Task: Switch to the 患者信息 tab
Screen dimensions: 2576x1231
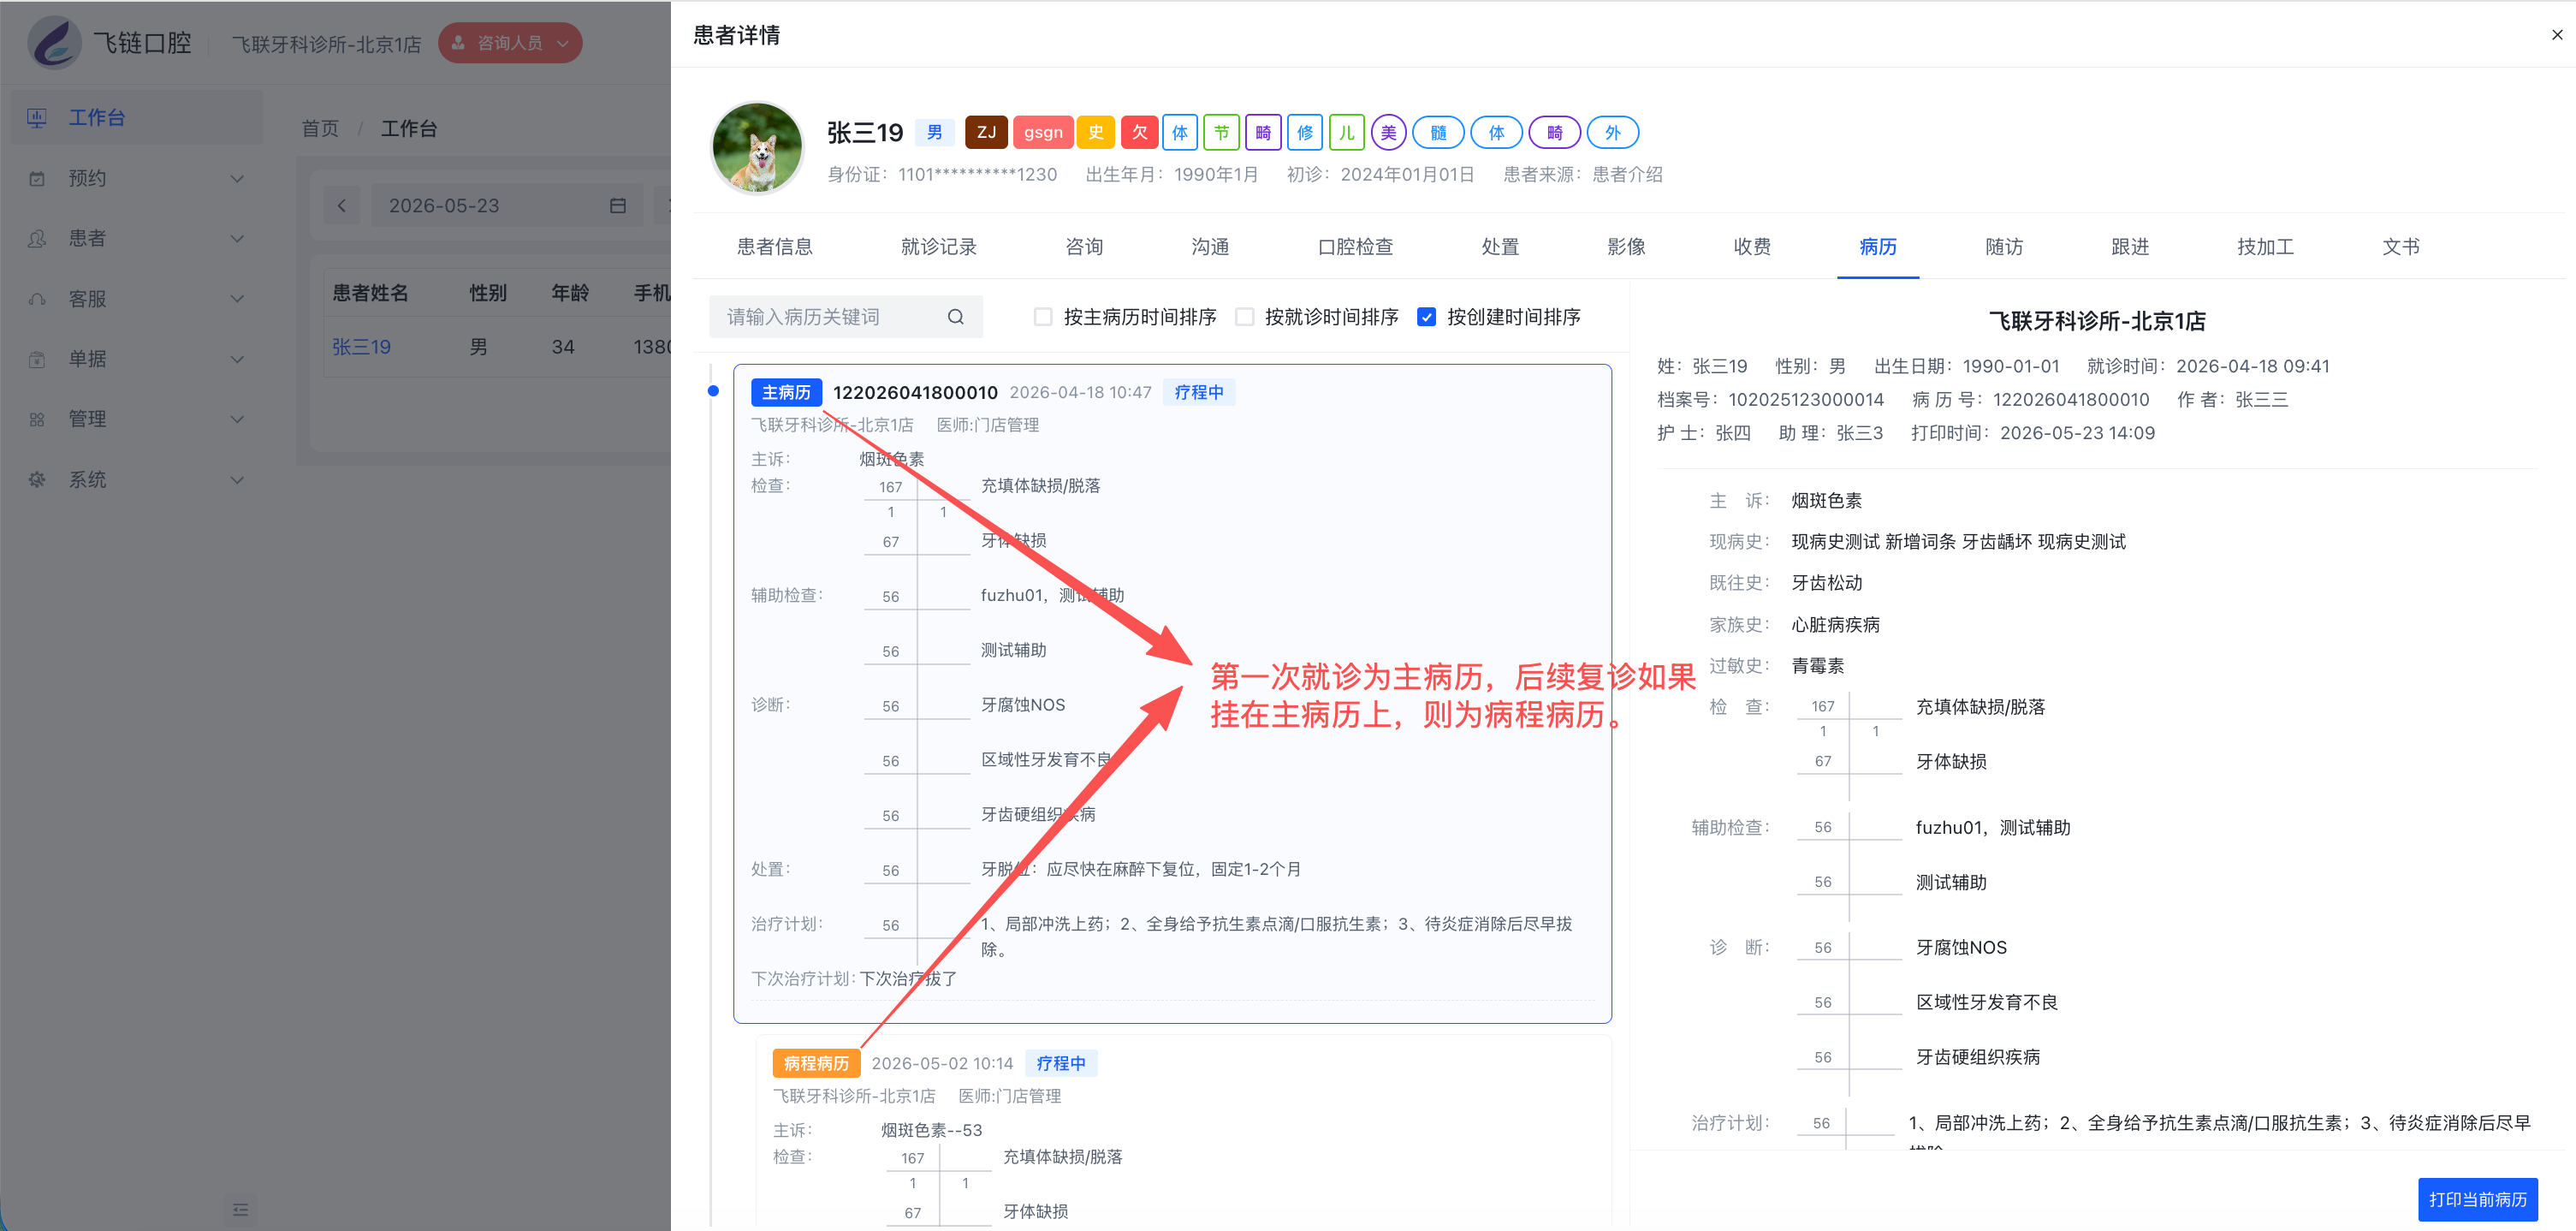Action: 774,247
